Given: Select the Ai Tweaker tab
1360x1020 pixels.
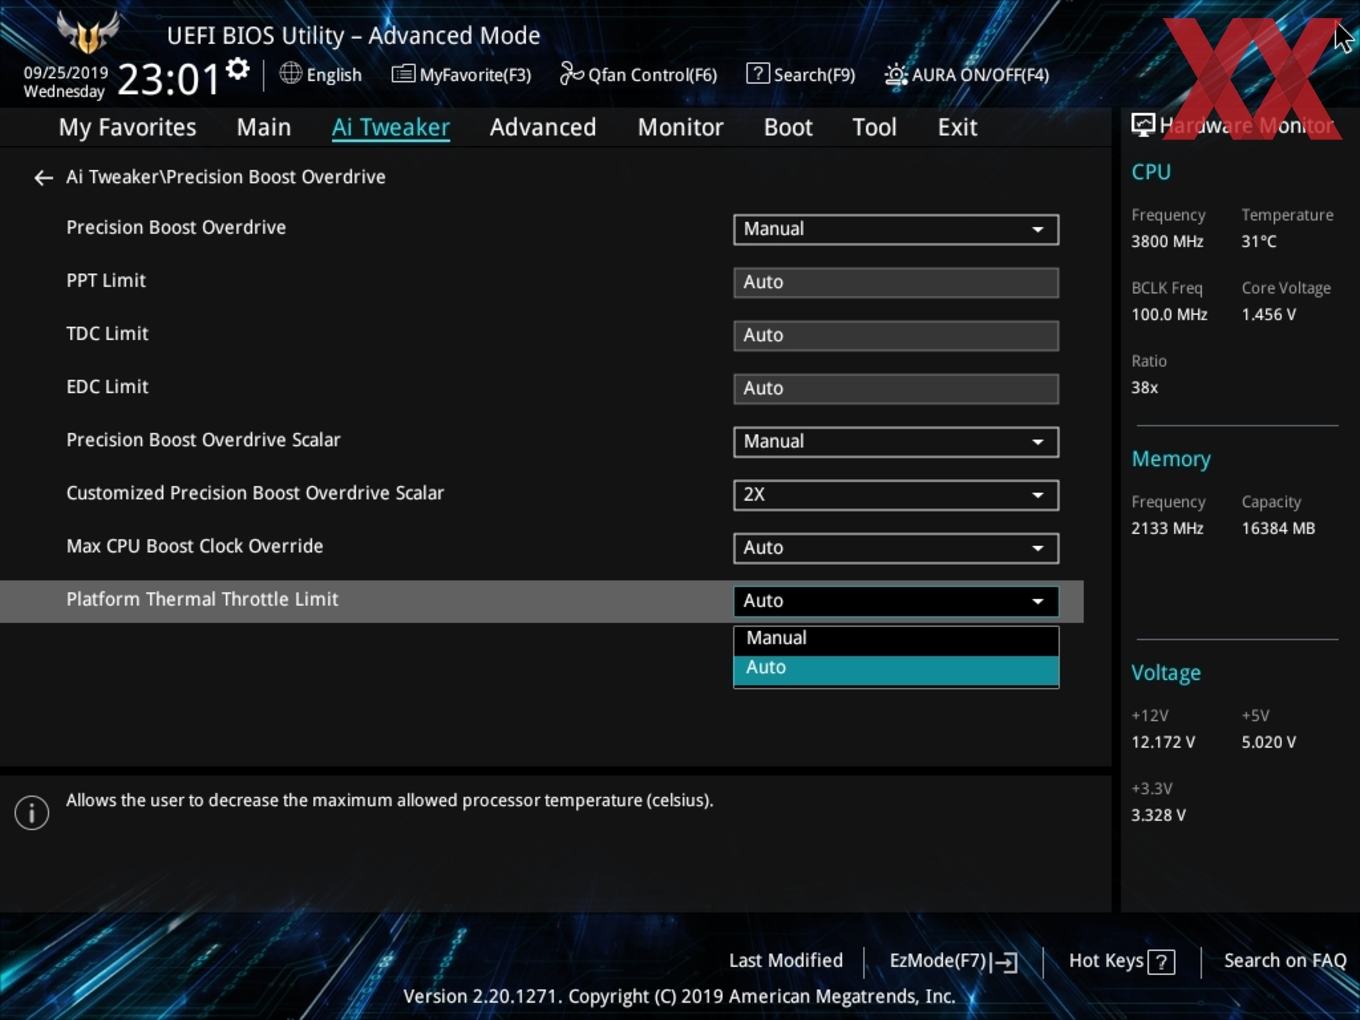Looking at the screenshot, I should [x=391, y=127].
